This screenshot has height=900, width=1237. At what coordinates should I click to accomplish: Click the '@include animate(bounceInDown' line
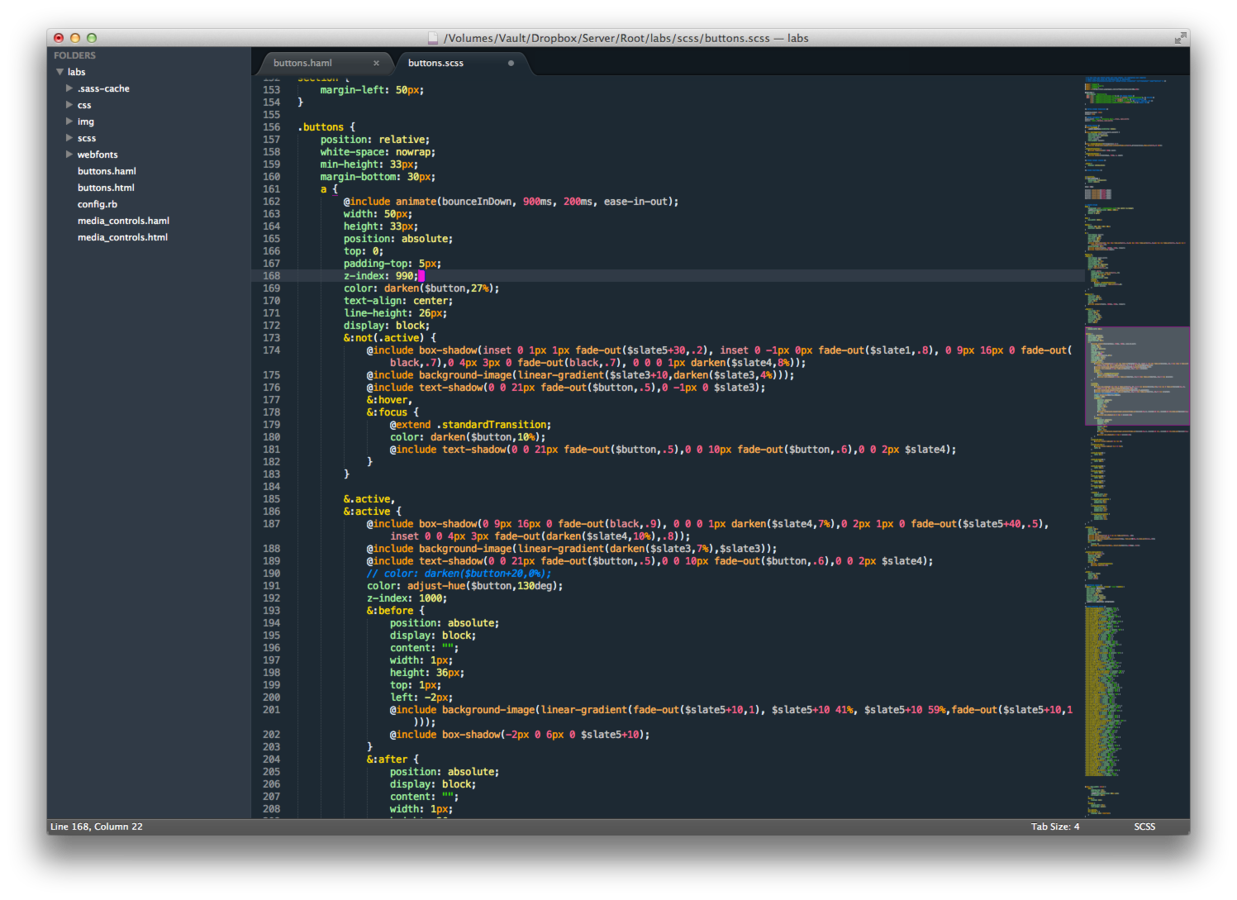point(511,202)
